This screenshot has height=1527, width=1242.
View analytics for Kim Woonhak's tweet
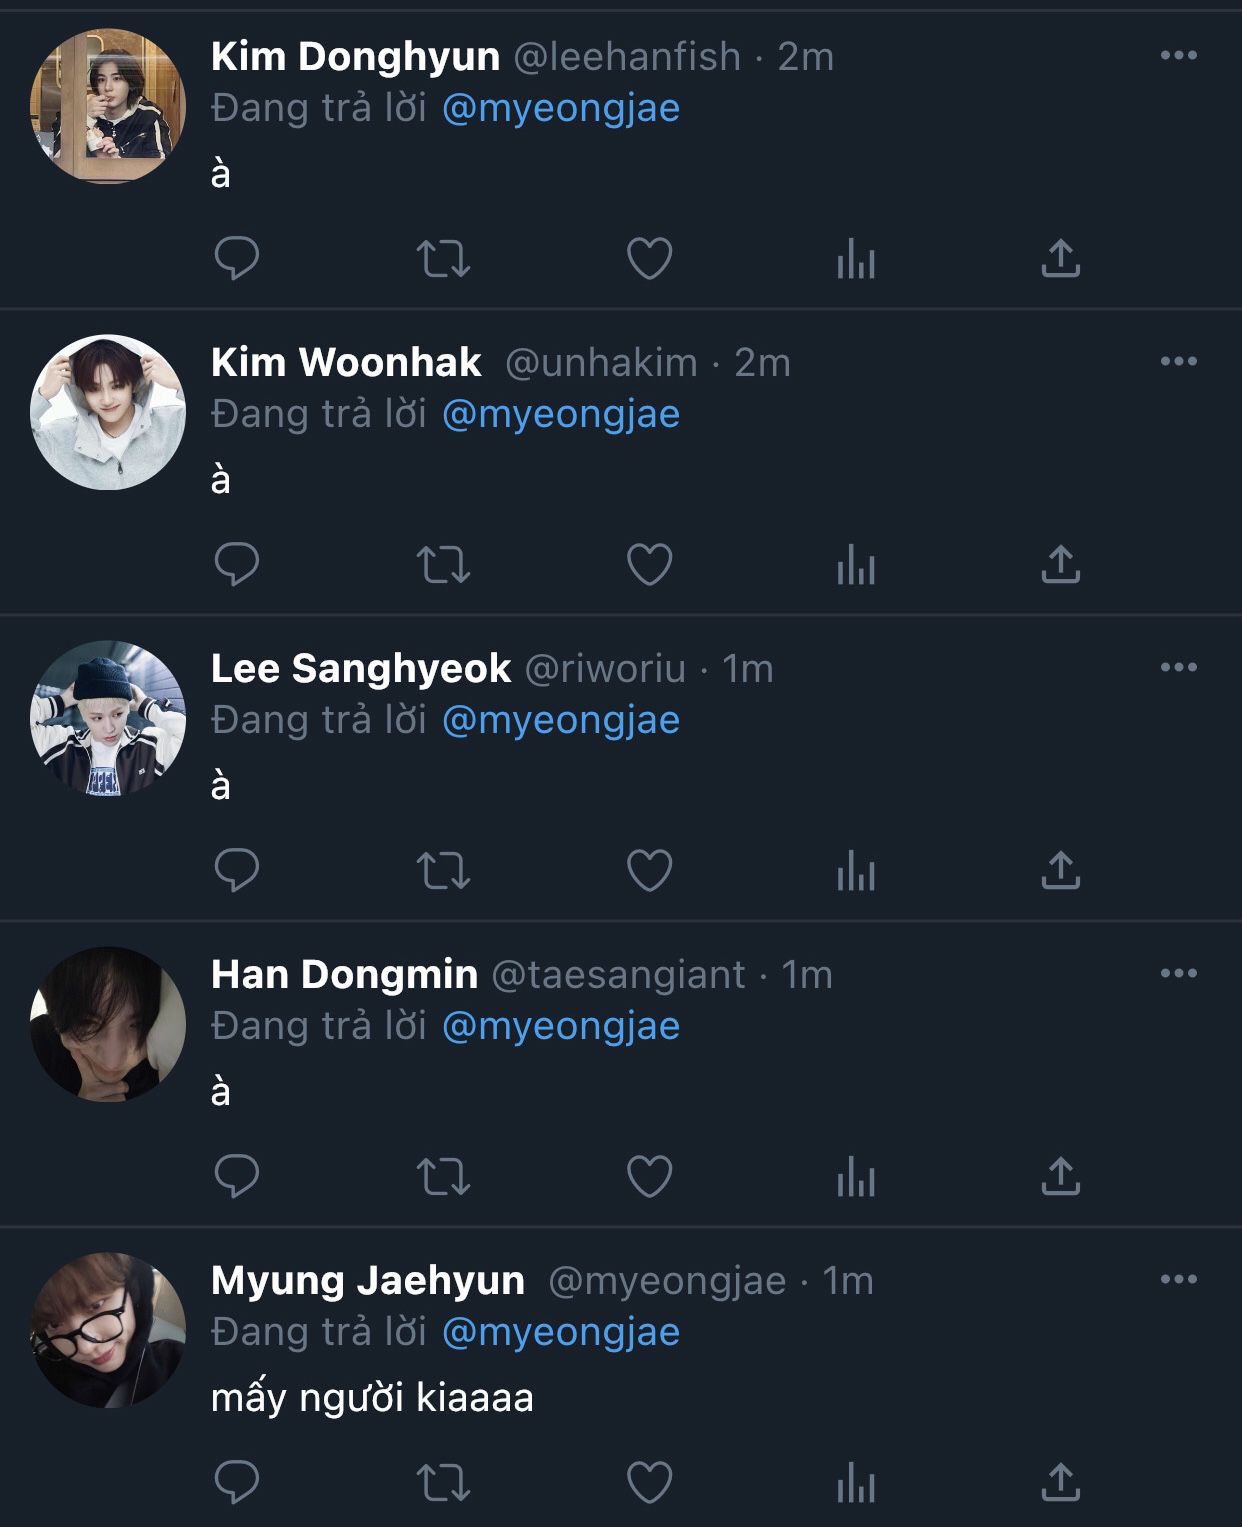click(855, 565)
